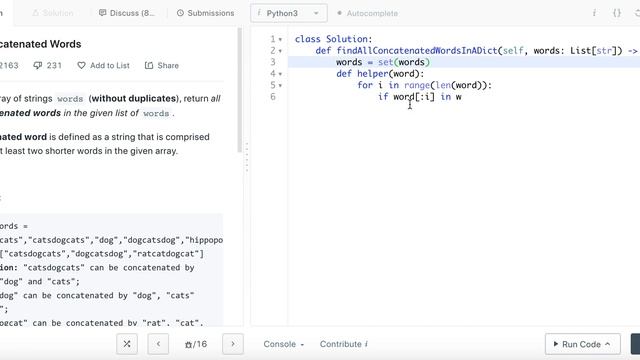Go to the previous problem
640x360 pixels.
pyautogui.click(x=158, y=344)
